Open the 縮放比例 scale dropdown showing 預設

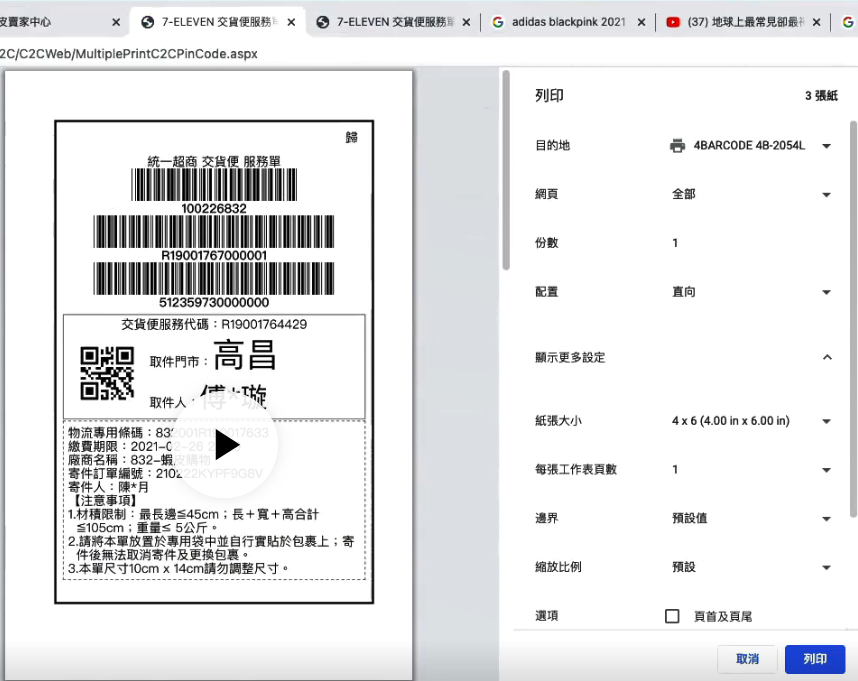click(x=750, y=567)
